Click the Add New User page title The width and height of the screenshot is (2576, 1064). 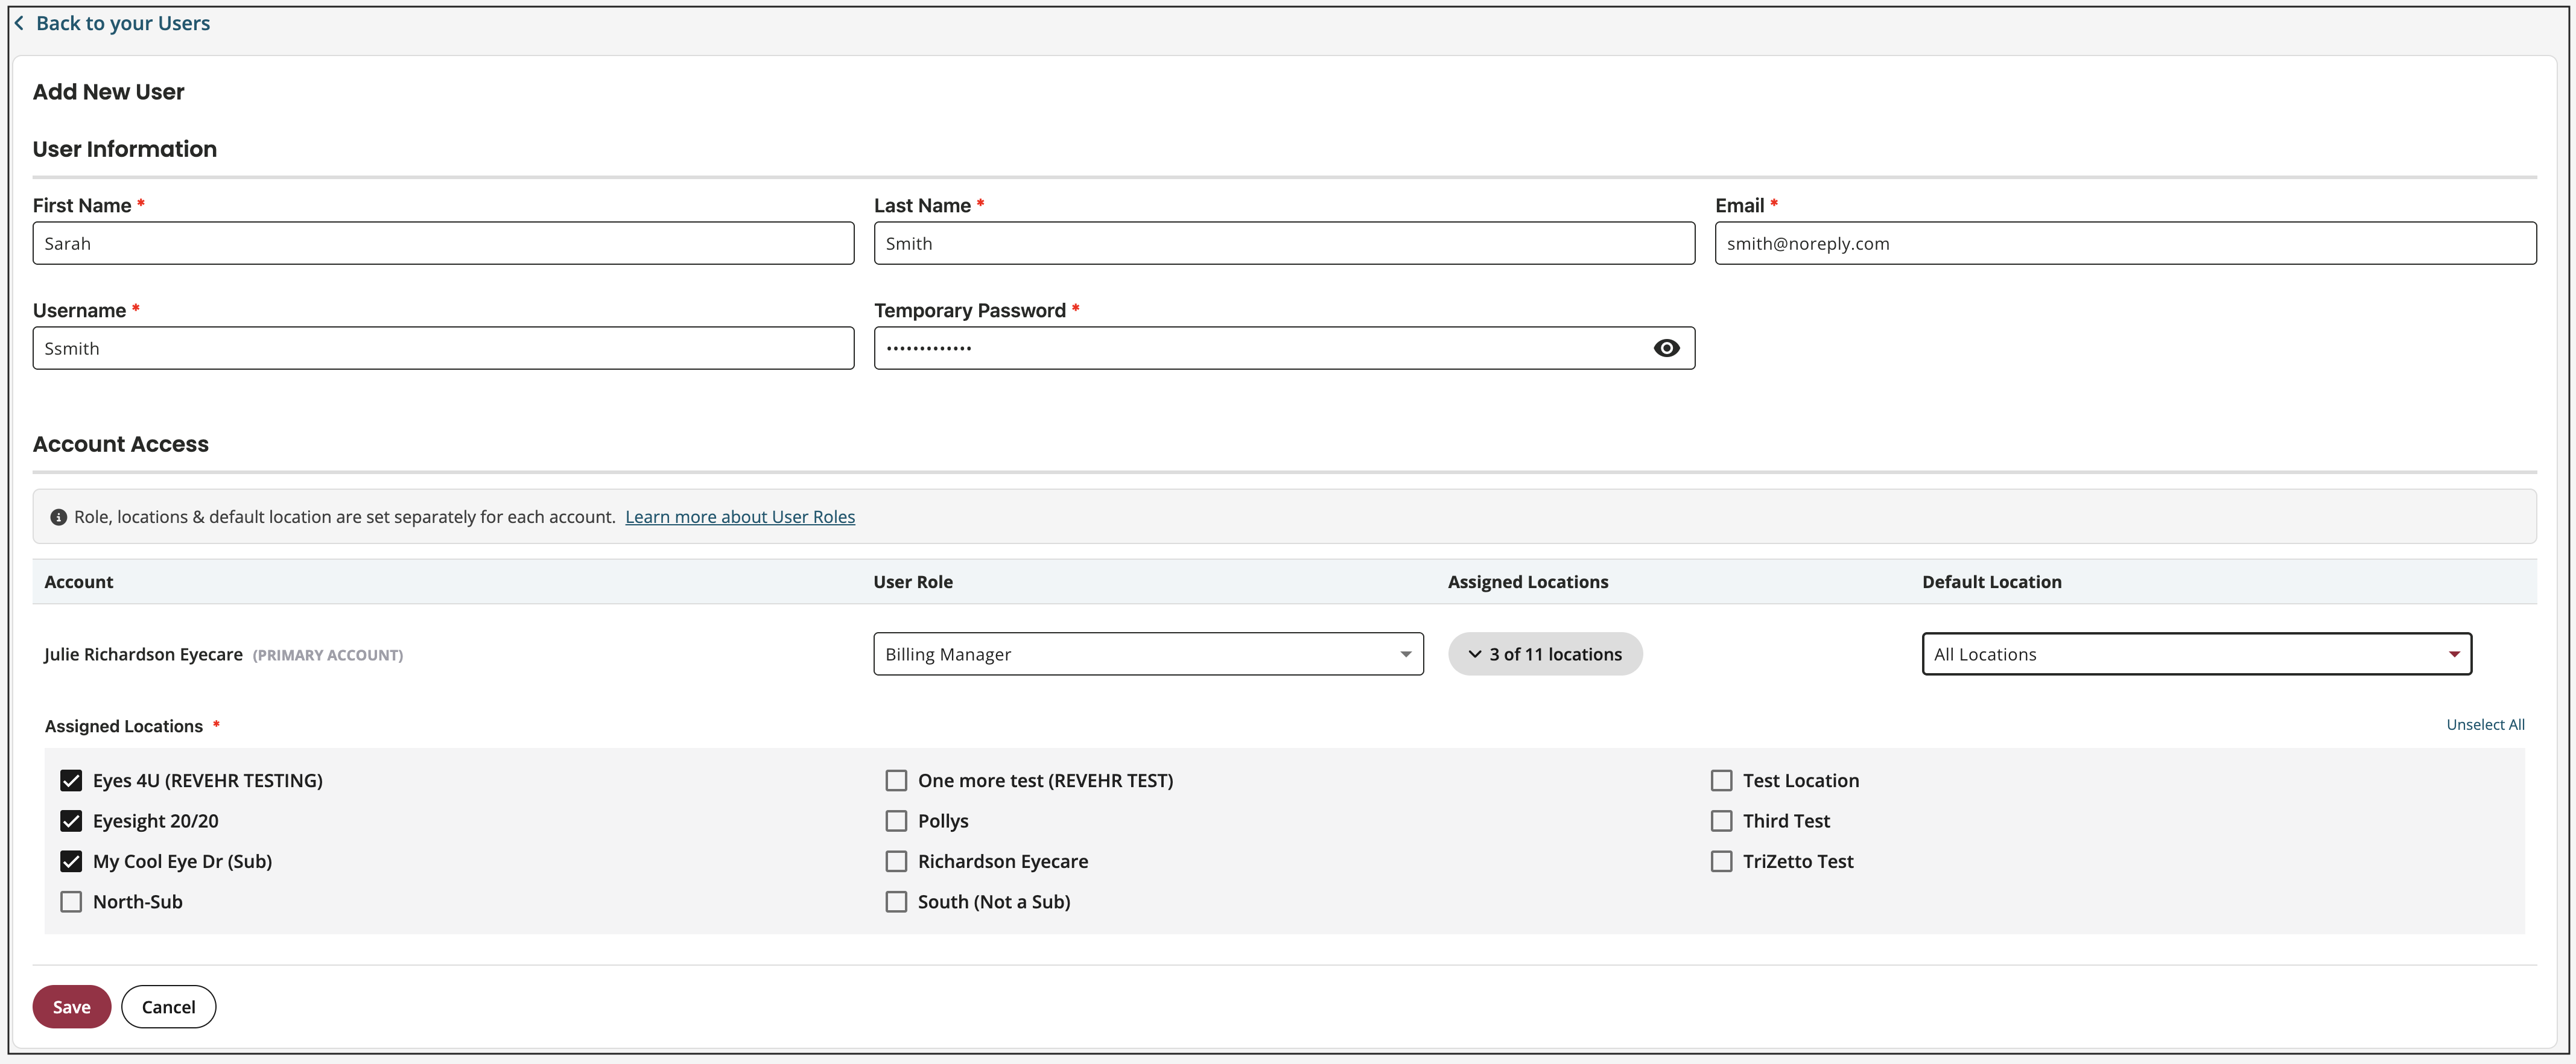pos(109,92)
